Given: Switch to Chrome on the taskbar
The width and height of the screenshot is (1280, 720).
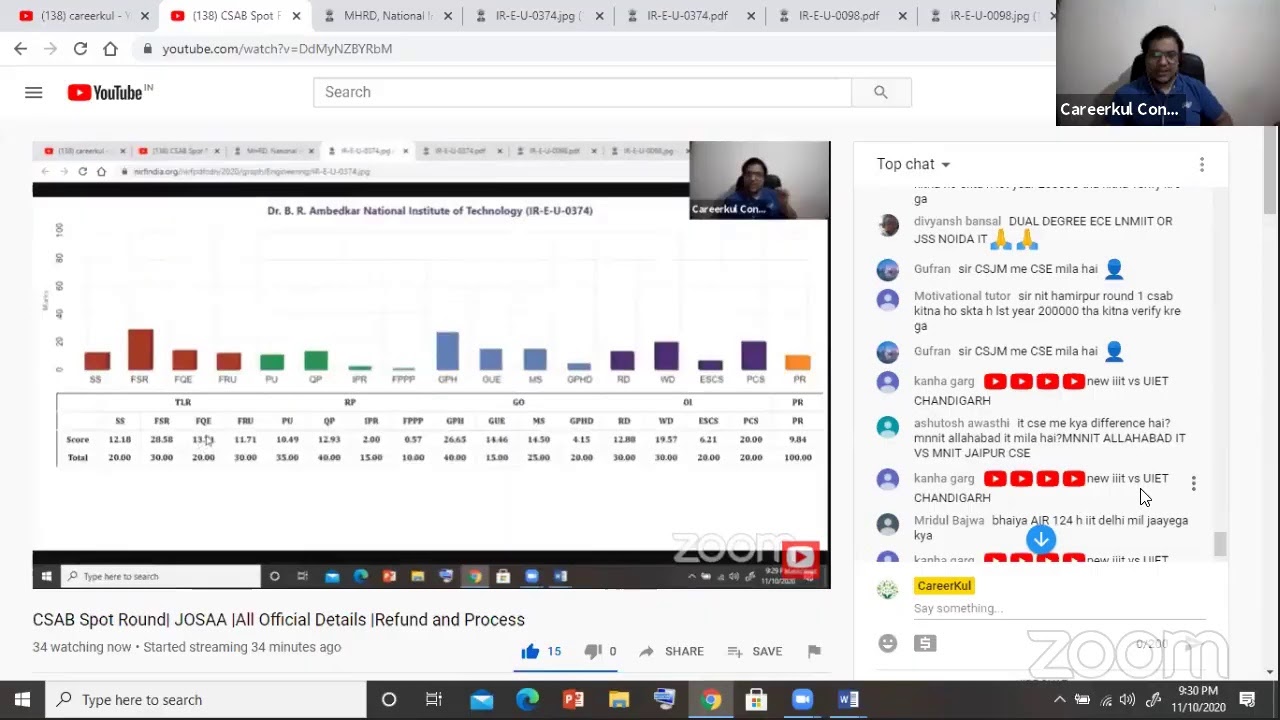Looking at the screenshot, I should pyautogui.click(x=711, y=700).
